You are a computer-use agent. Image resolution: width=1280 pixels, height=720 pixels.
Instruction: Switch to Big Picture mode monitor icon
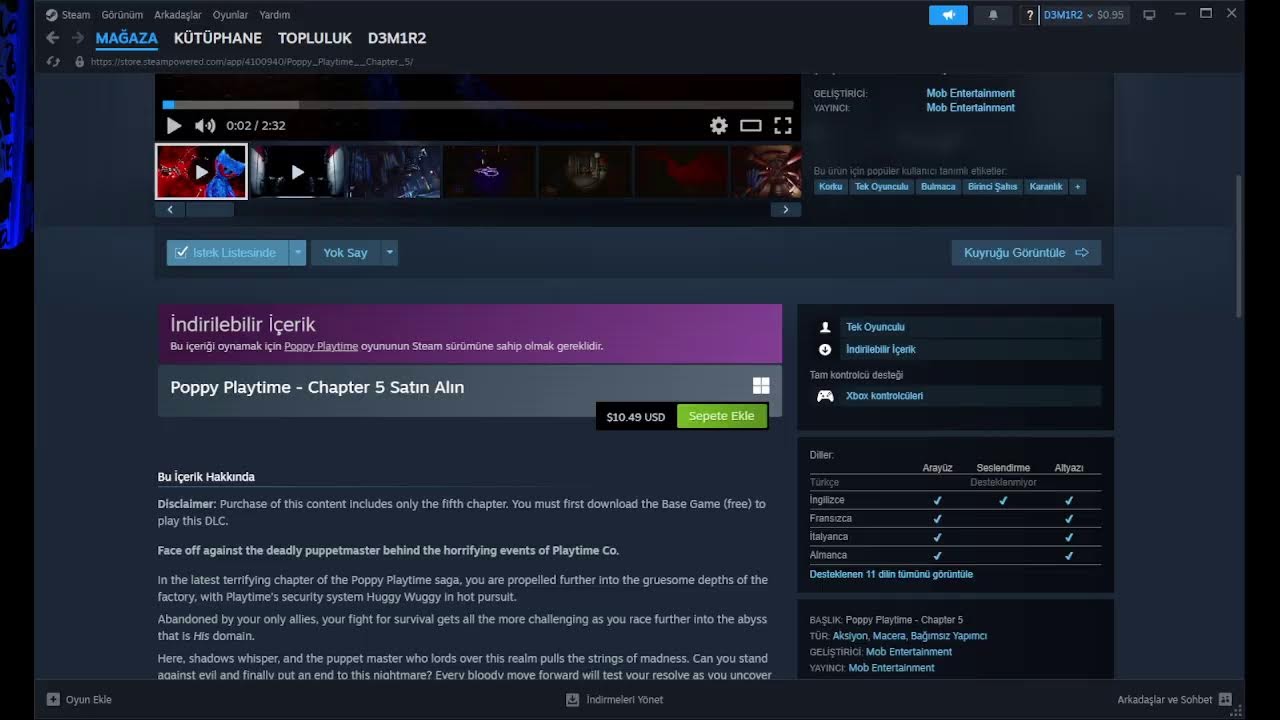(x=1150, y=15)
